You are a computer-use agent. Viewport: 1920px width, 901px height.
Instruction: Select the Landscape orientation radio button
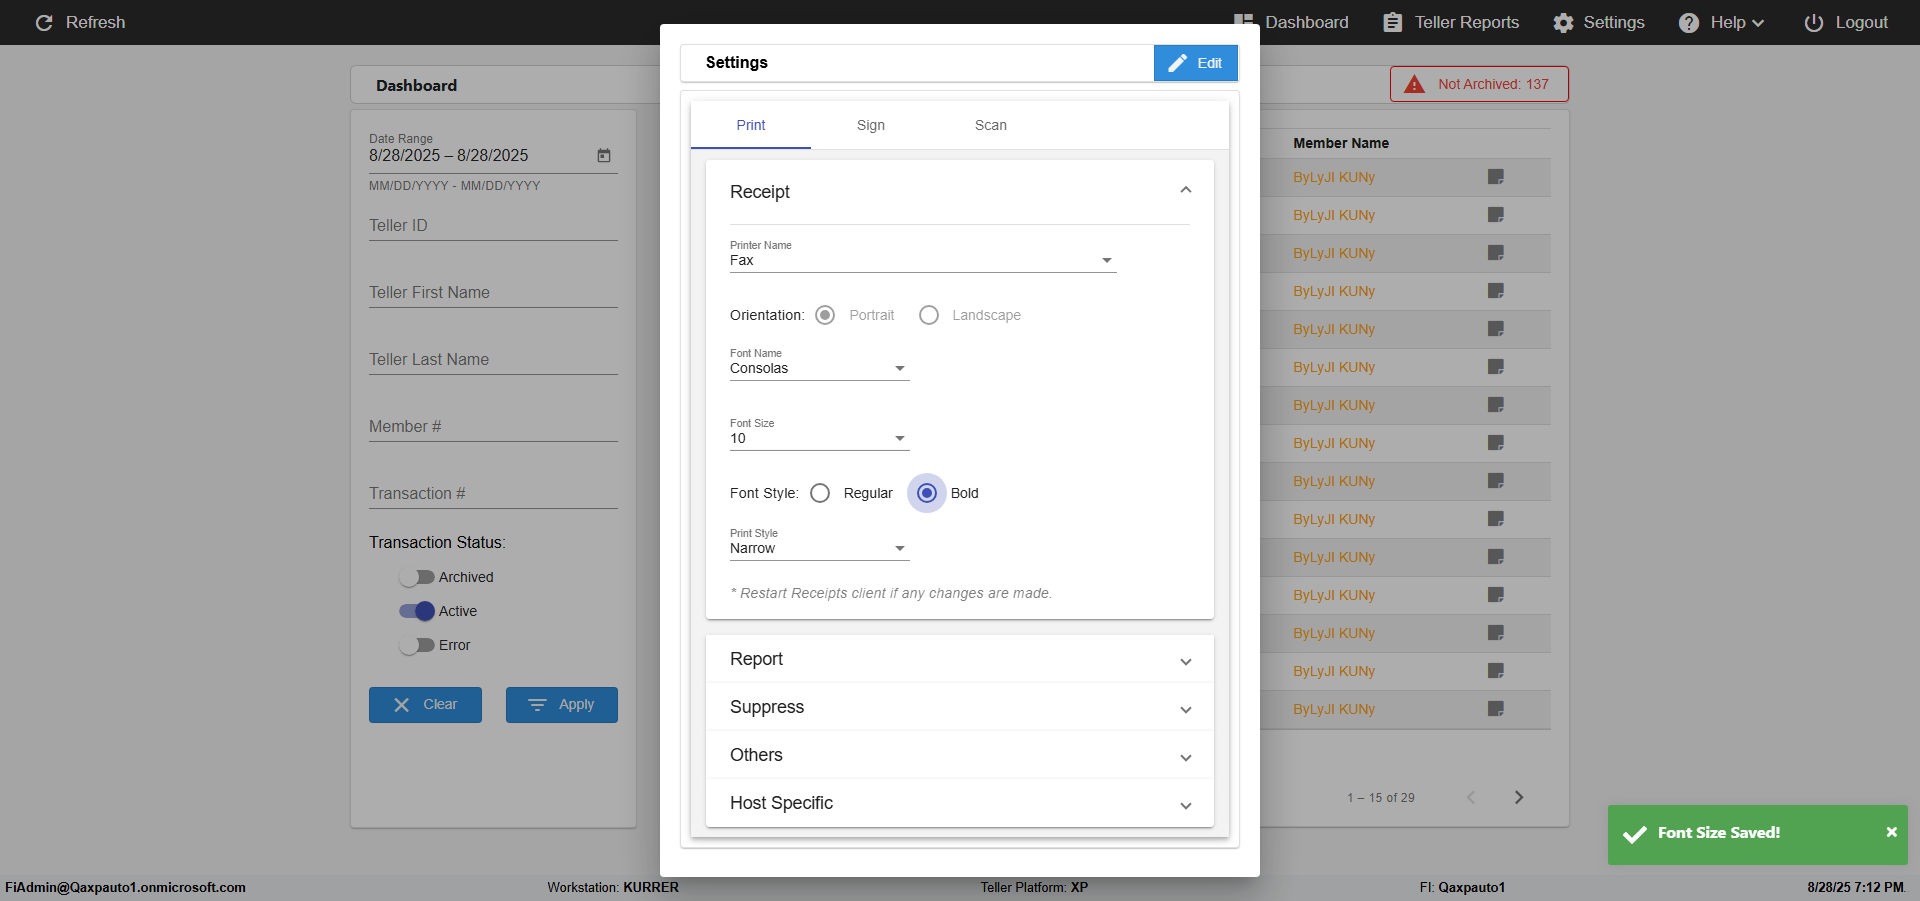[x=929, y=315]
